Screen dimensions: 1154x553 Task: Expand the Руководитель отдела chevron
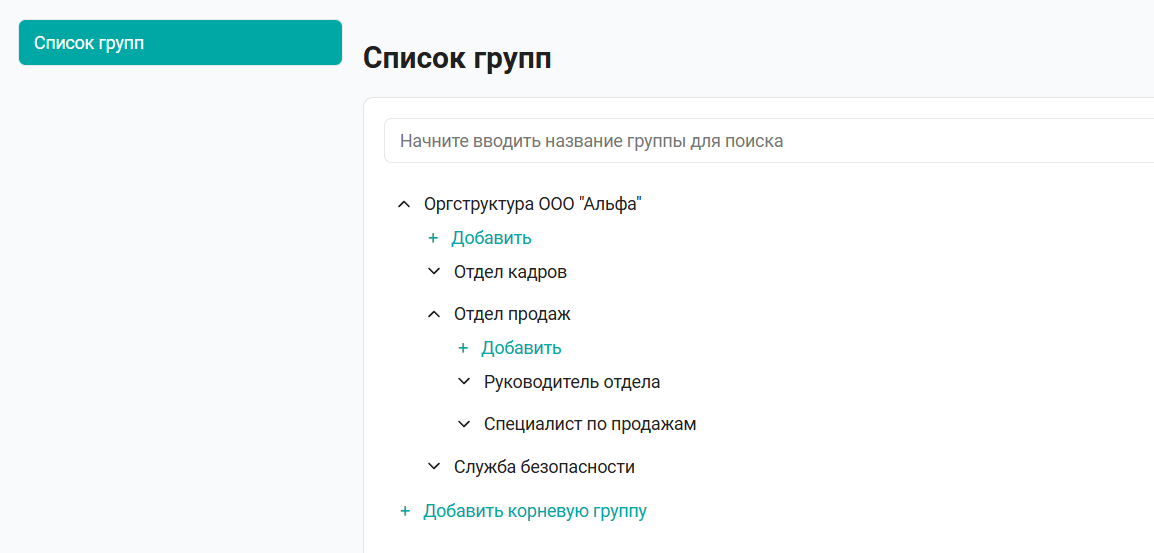coord(464,382)
